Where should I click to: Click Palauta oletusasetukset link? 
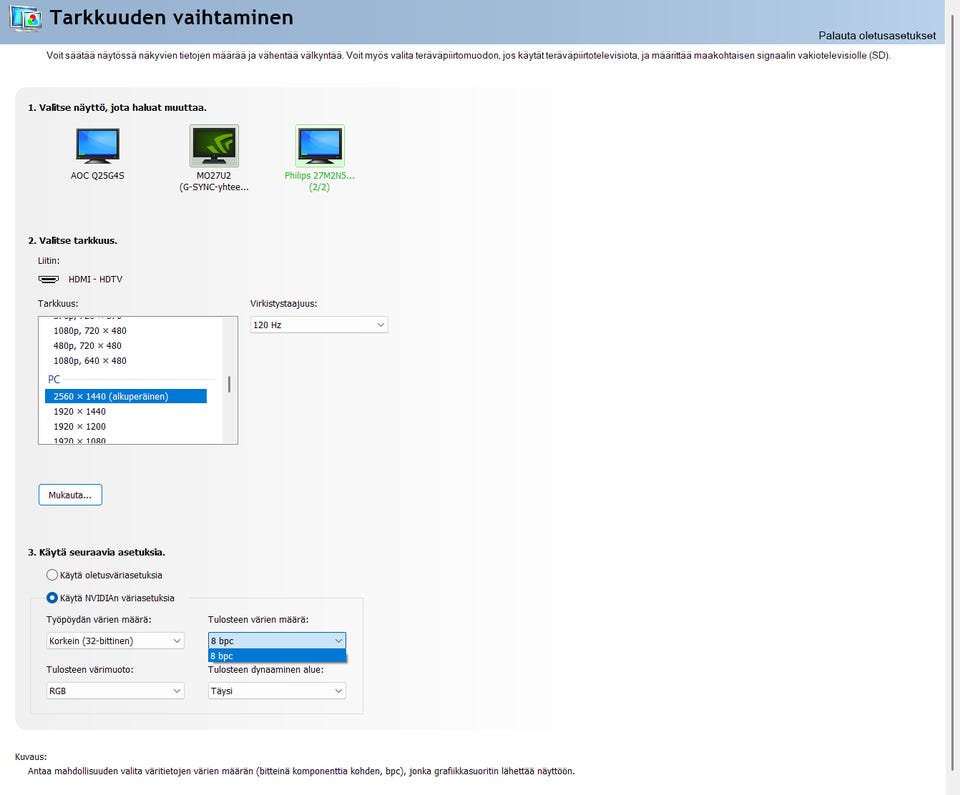(877, 36)
